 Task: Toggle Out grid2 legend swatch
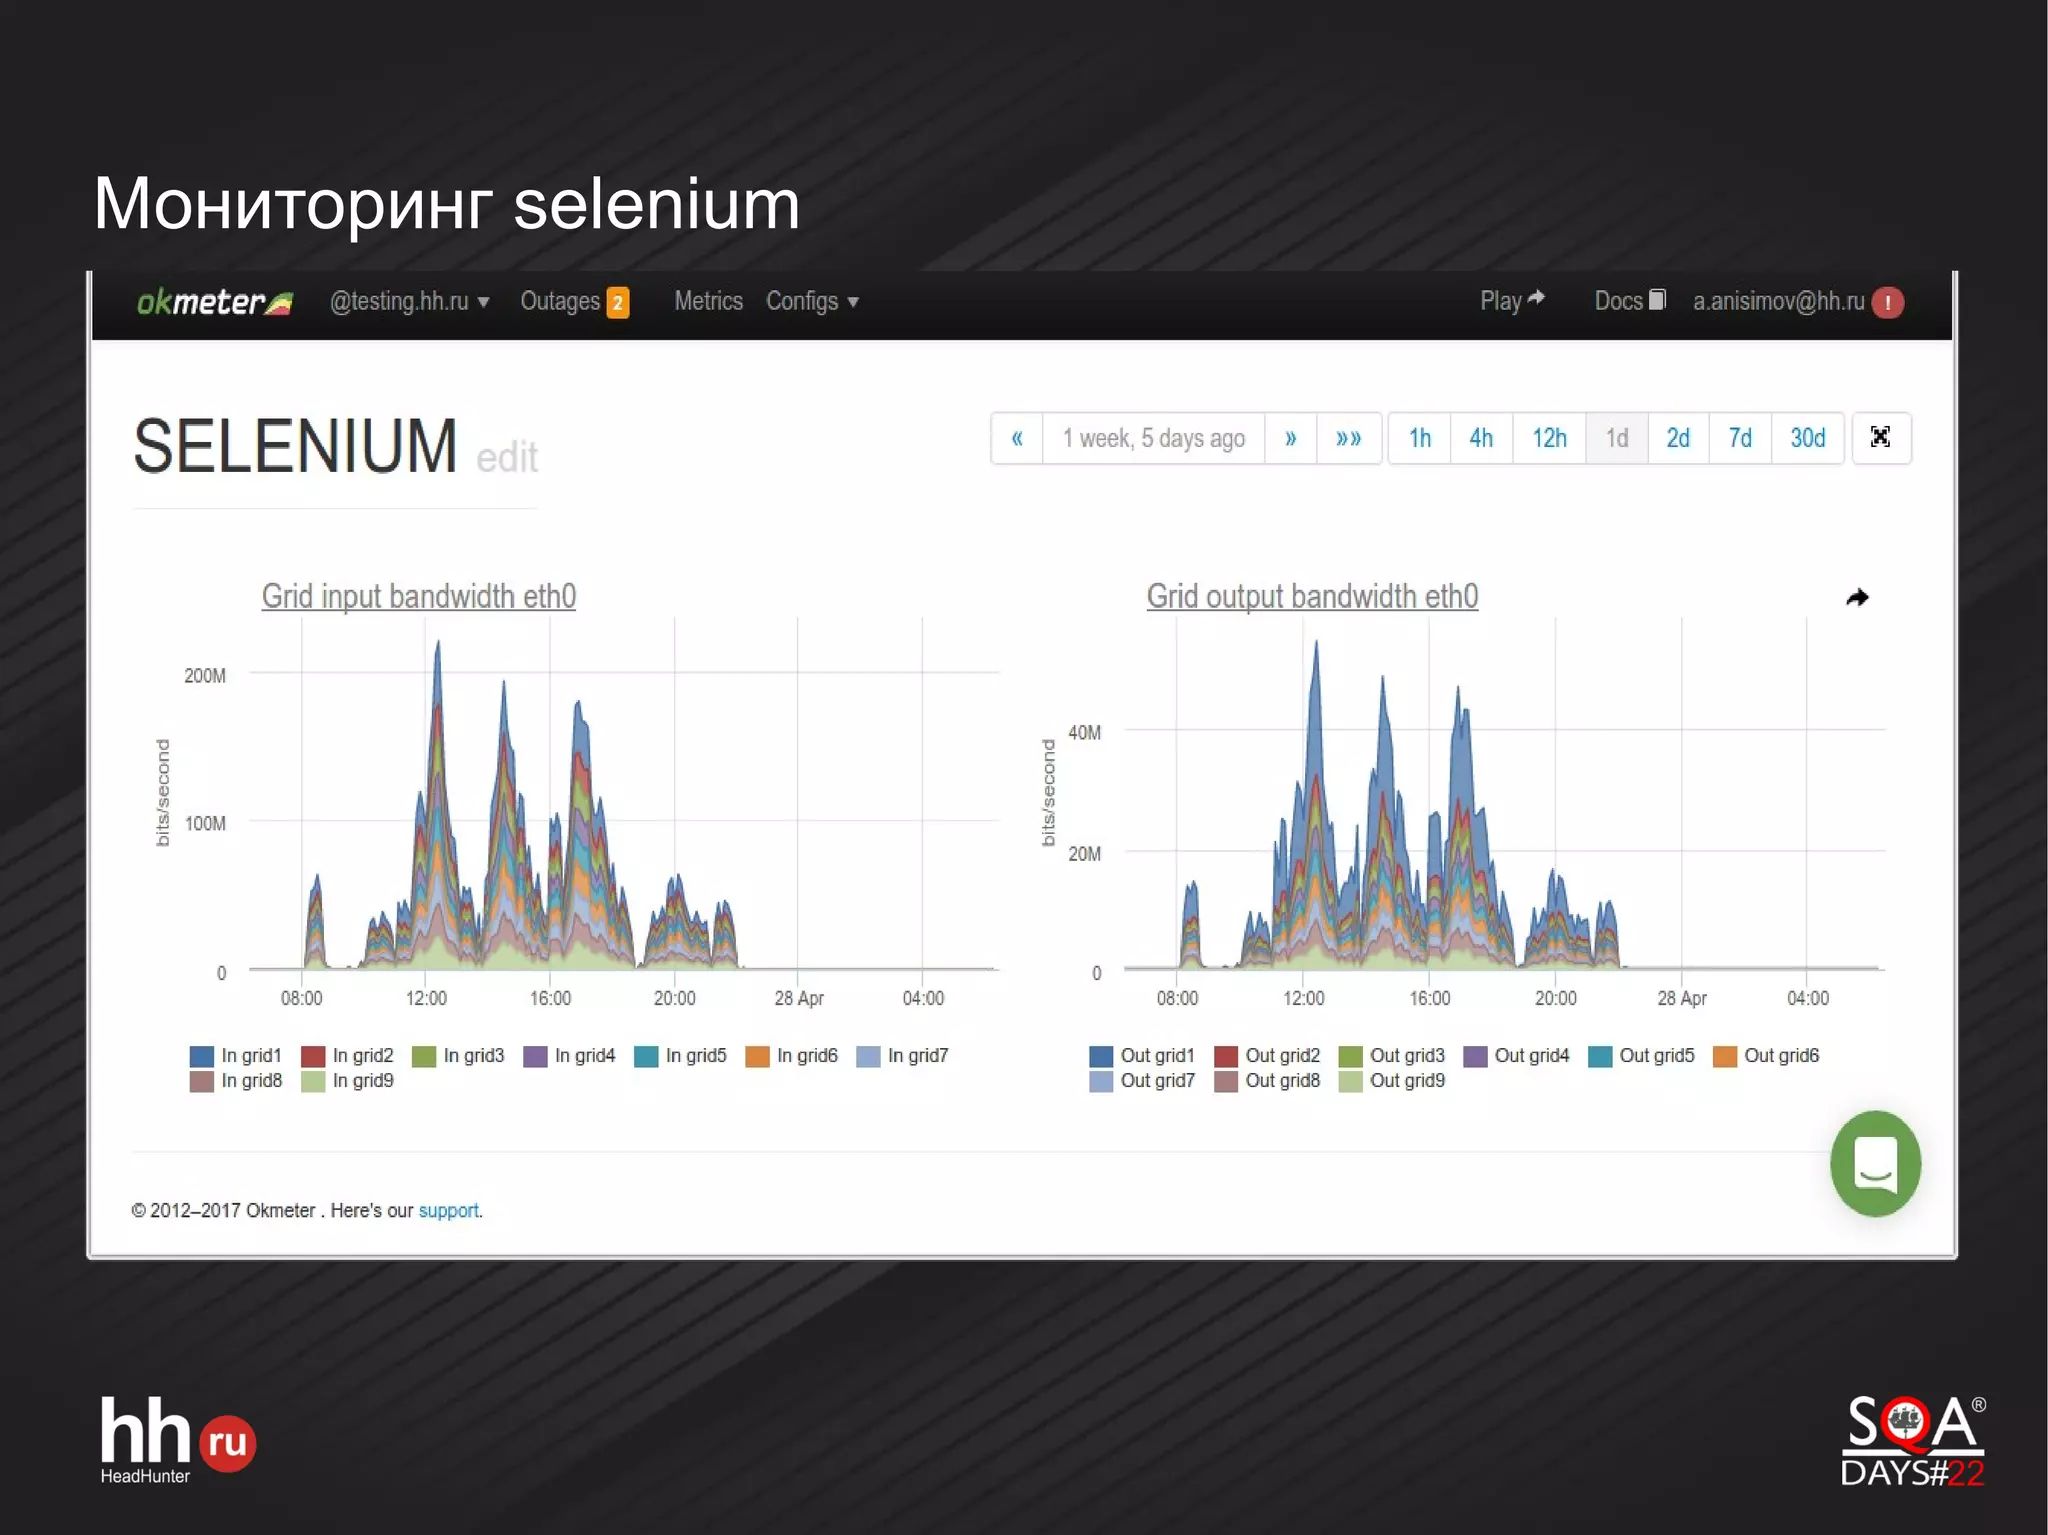coord(1226,1056)
